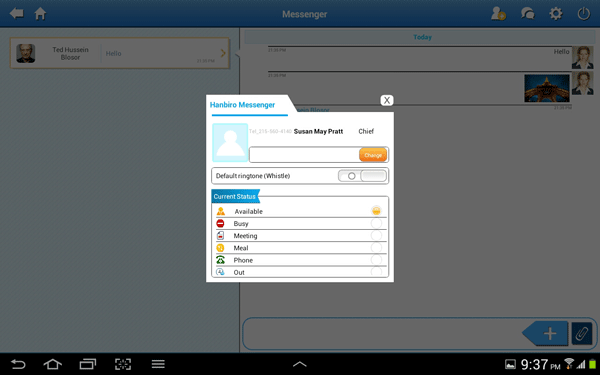Toggle the Default ringtone (Whistle) switch
This screenshot has width=600, height=375.
362,176
